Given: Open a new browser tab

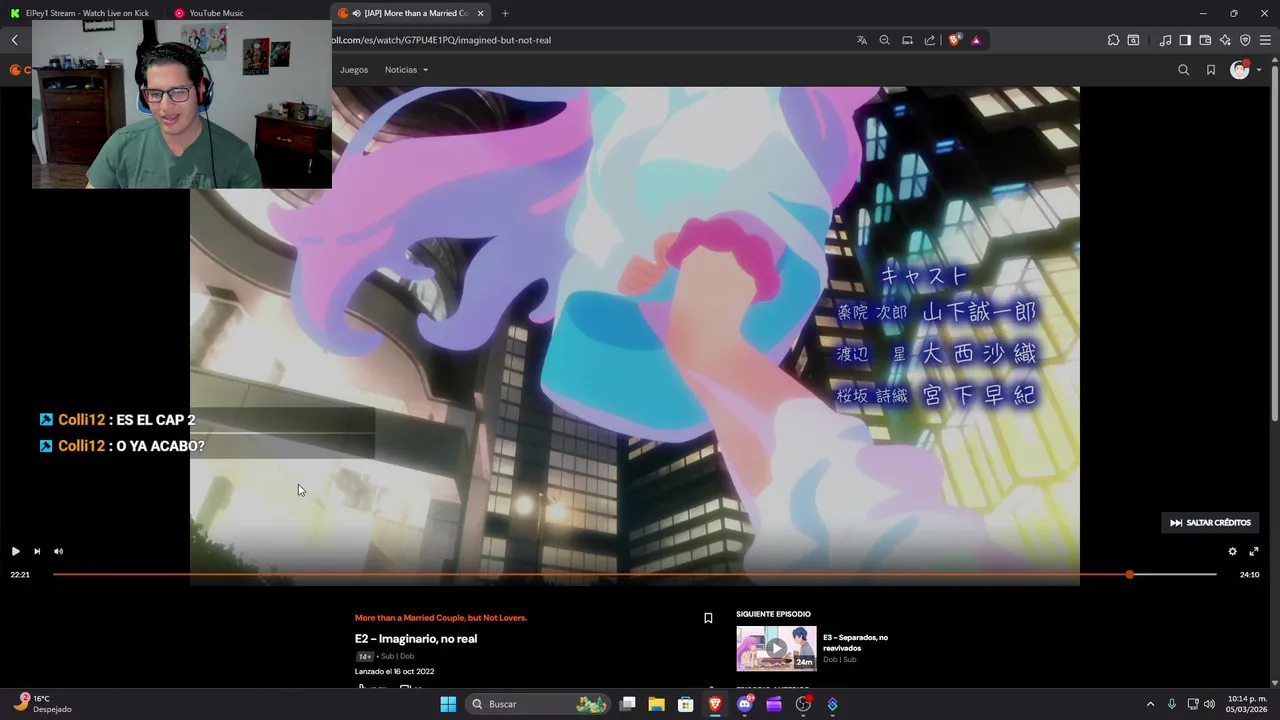Looking at the screenshot, I should click(505, 13).
